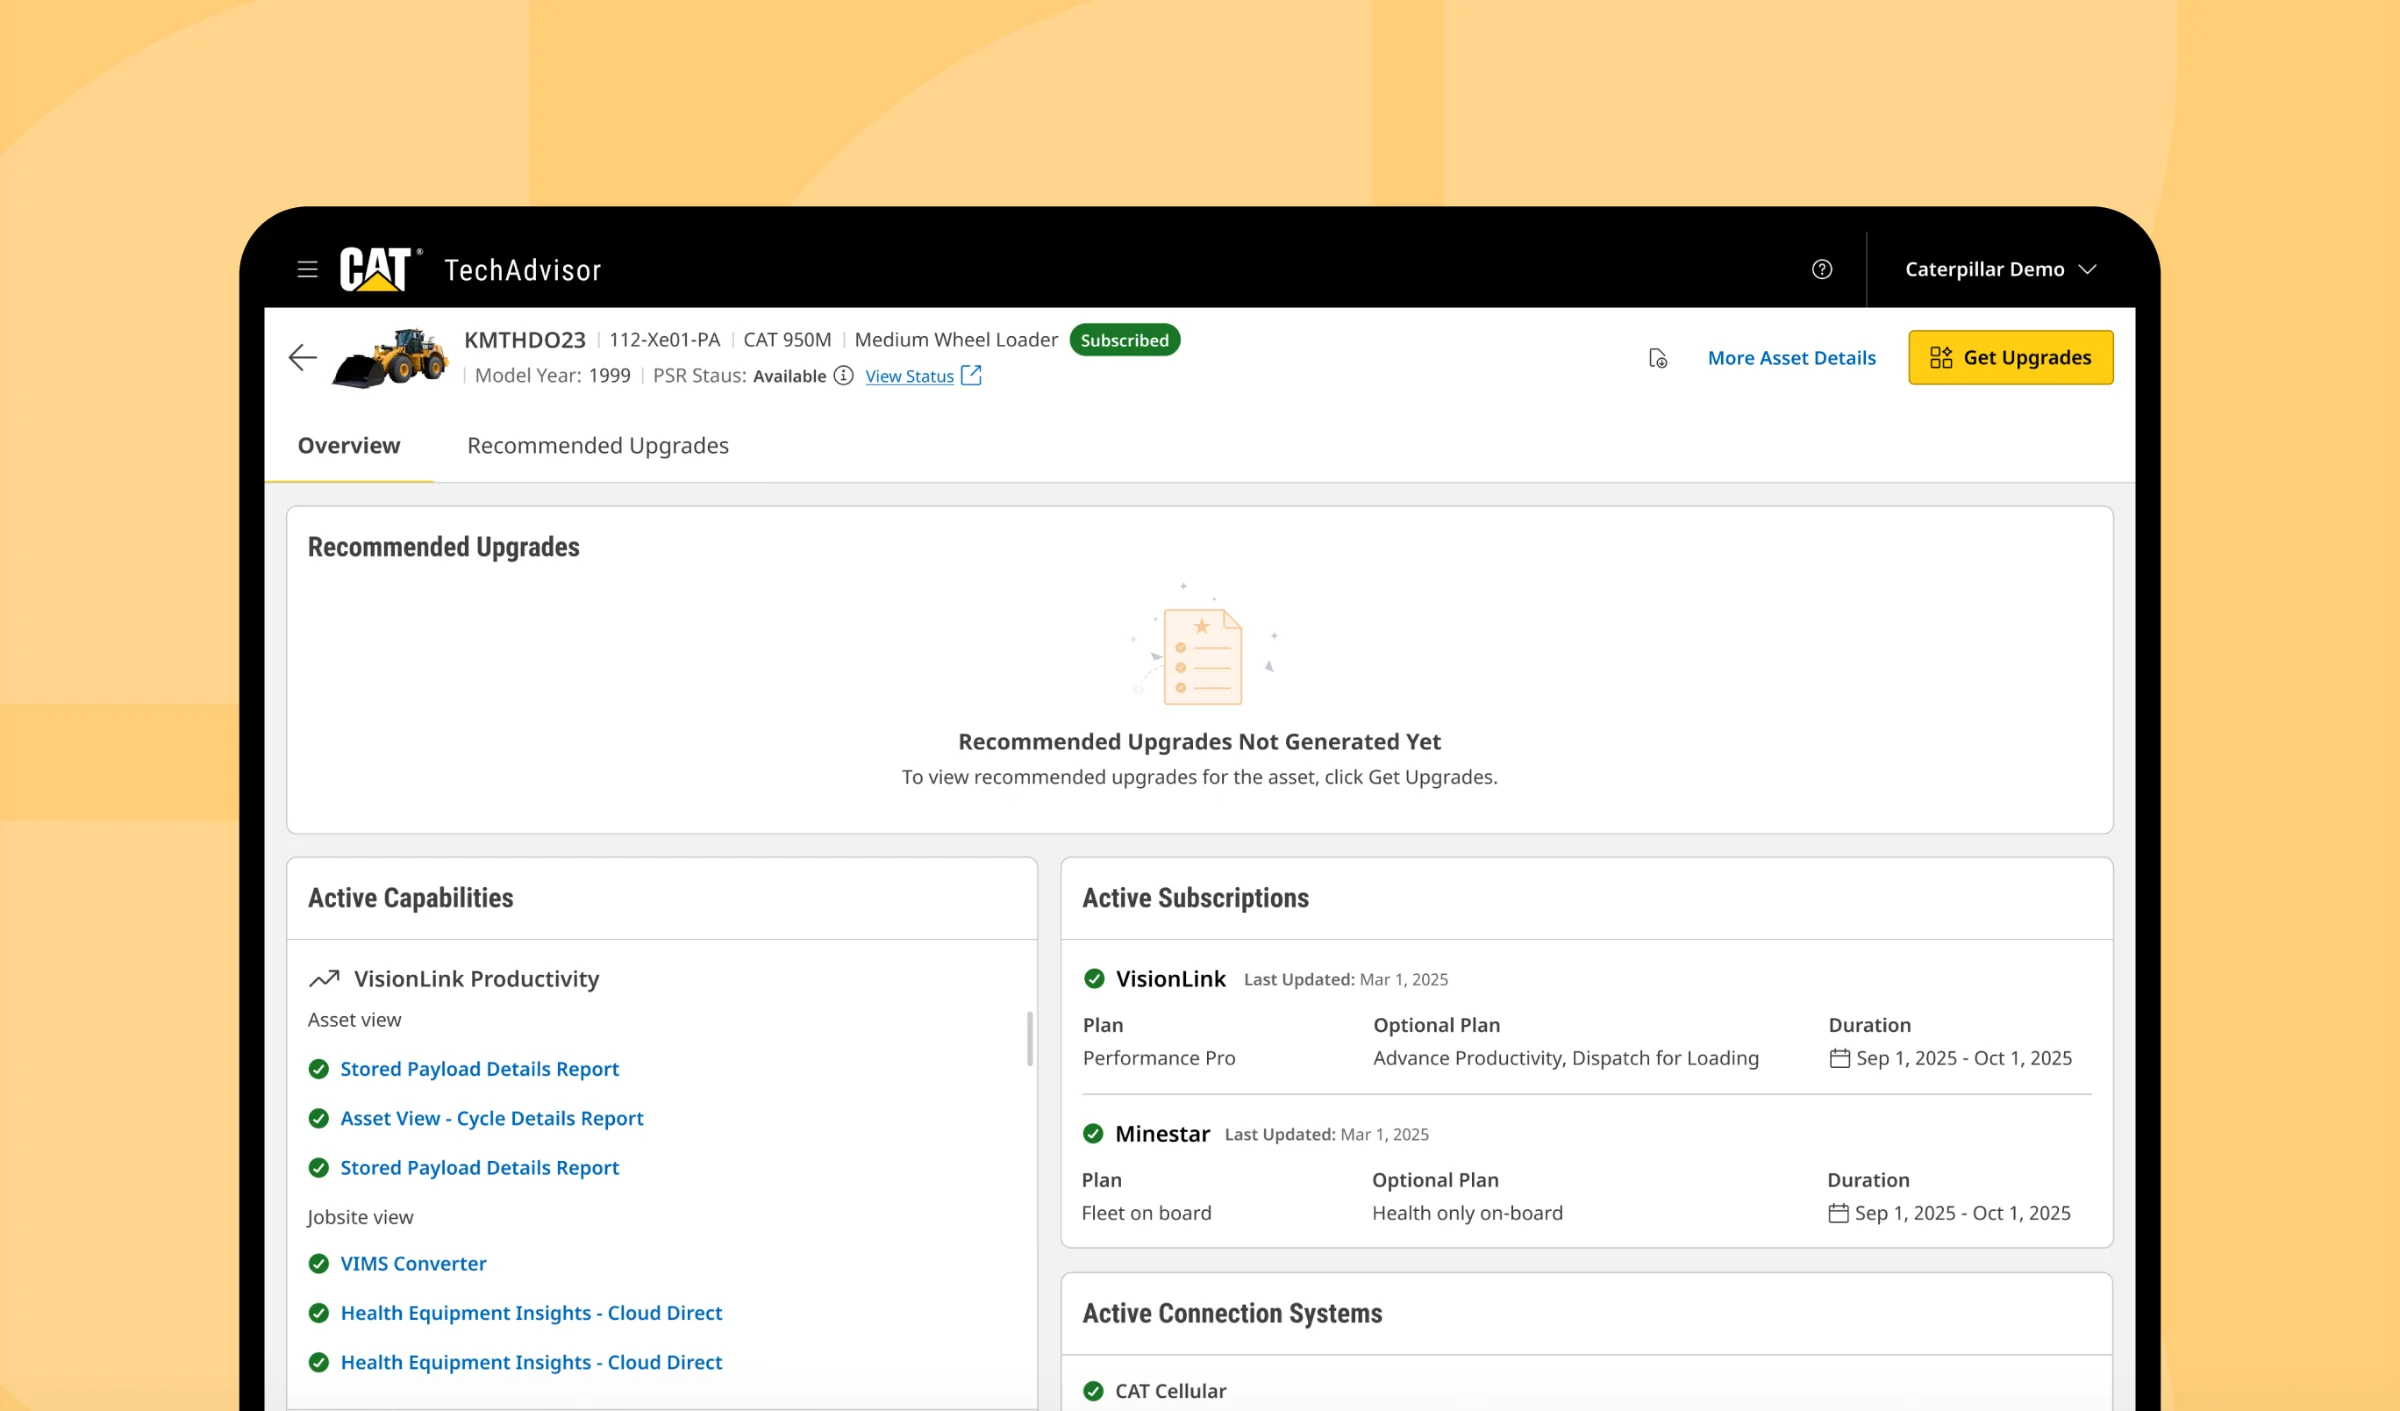Open the hamburger navigation menu

coord(307,269)
